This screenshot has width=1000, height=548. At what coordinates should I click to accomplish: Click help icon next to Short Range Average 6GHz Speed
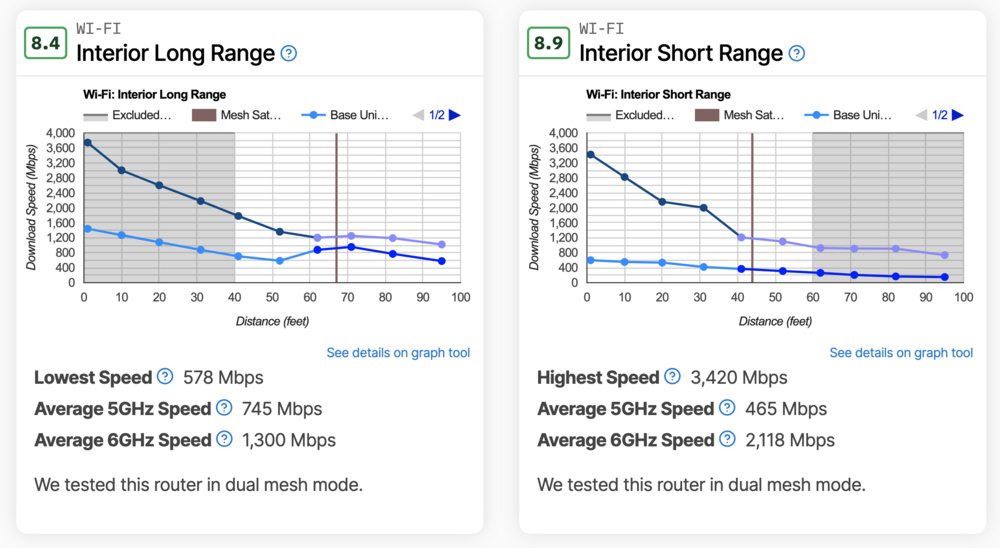pos(727,439)
